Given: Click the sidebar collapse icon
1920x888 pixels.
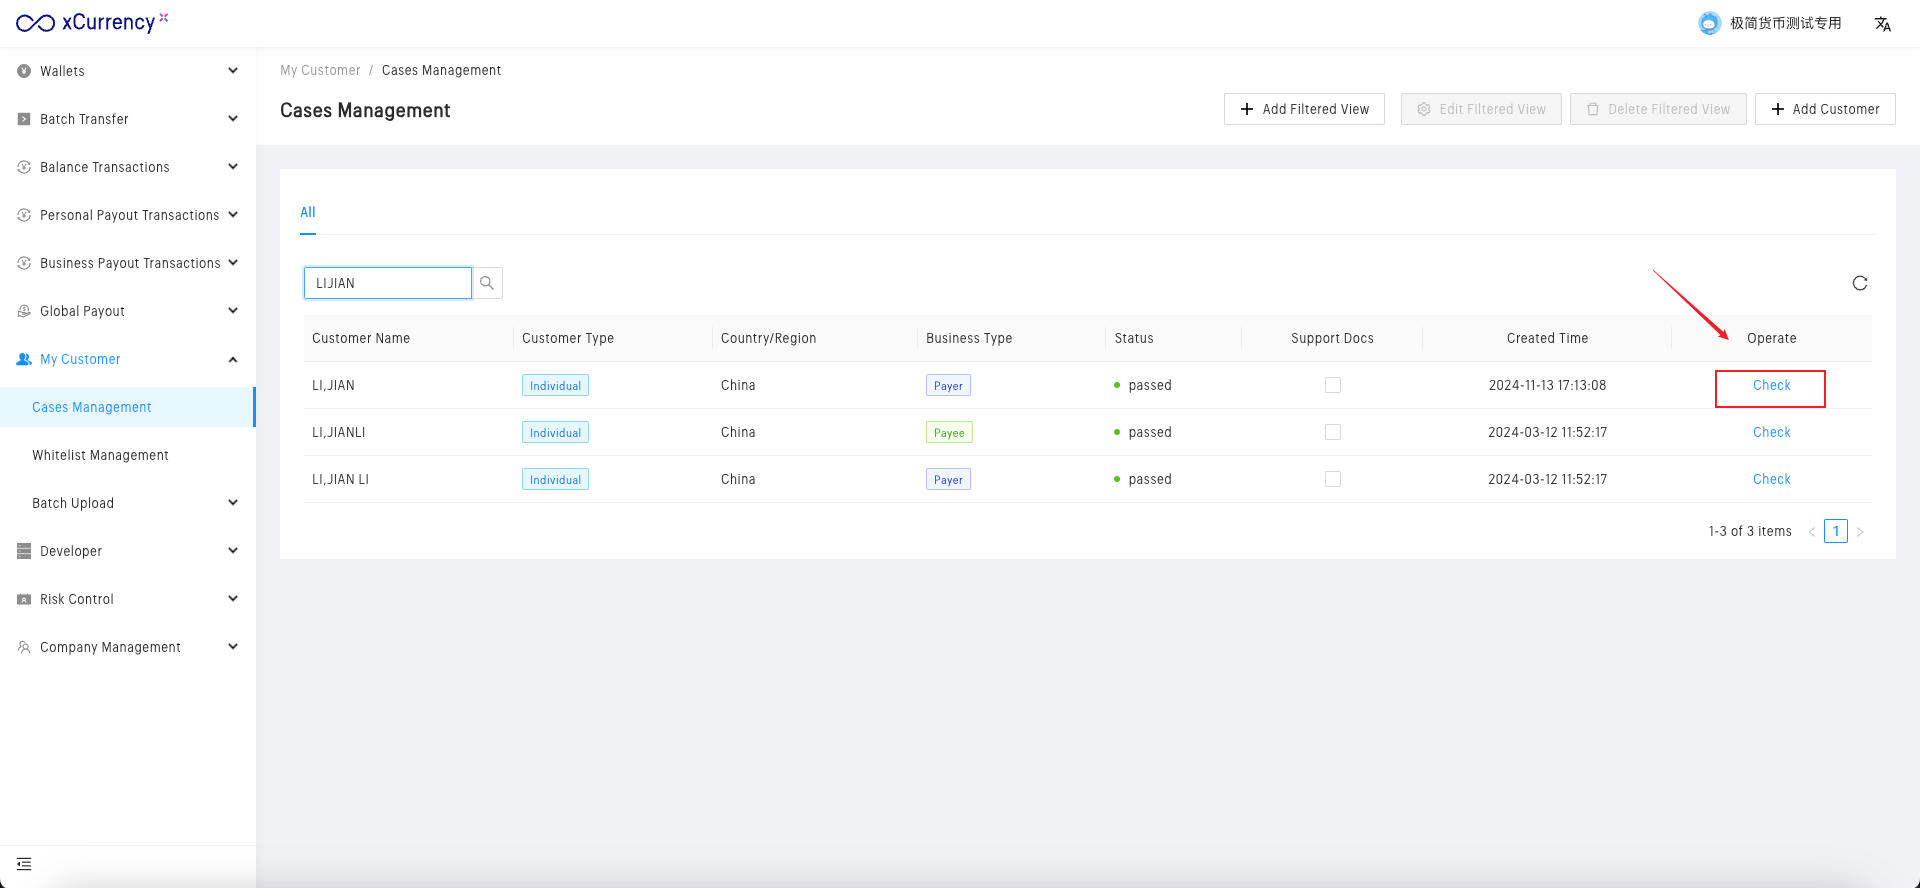Looking at the screenshot, I should [24, 864].
